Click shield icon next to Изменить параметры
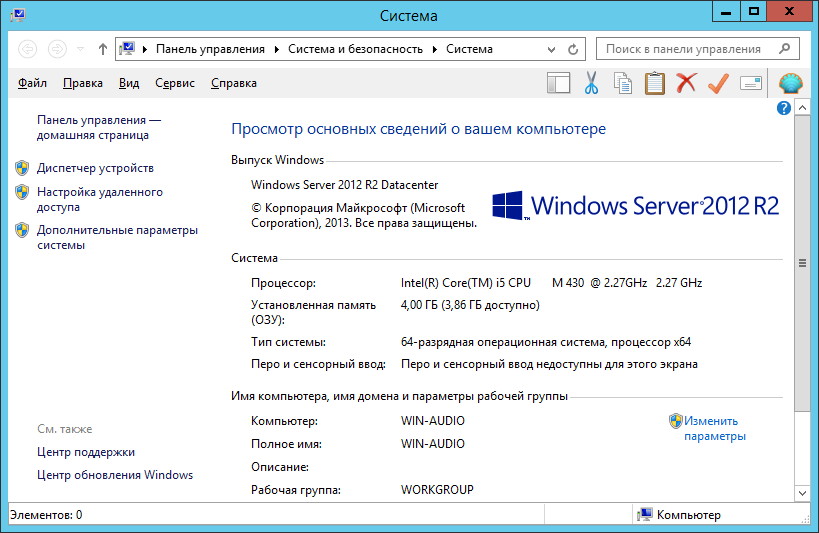This screenshot has width=819, height=533. pyautogui.click(x=675, y=421)
